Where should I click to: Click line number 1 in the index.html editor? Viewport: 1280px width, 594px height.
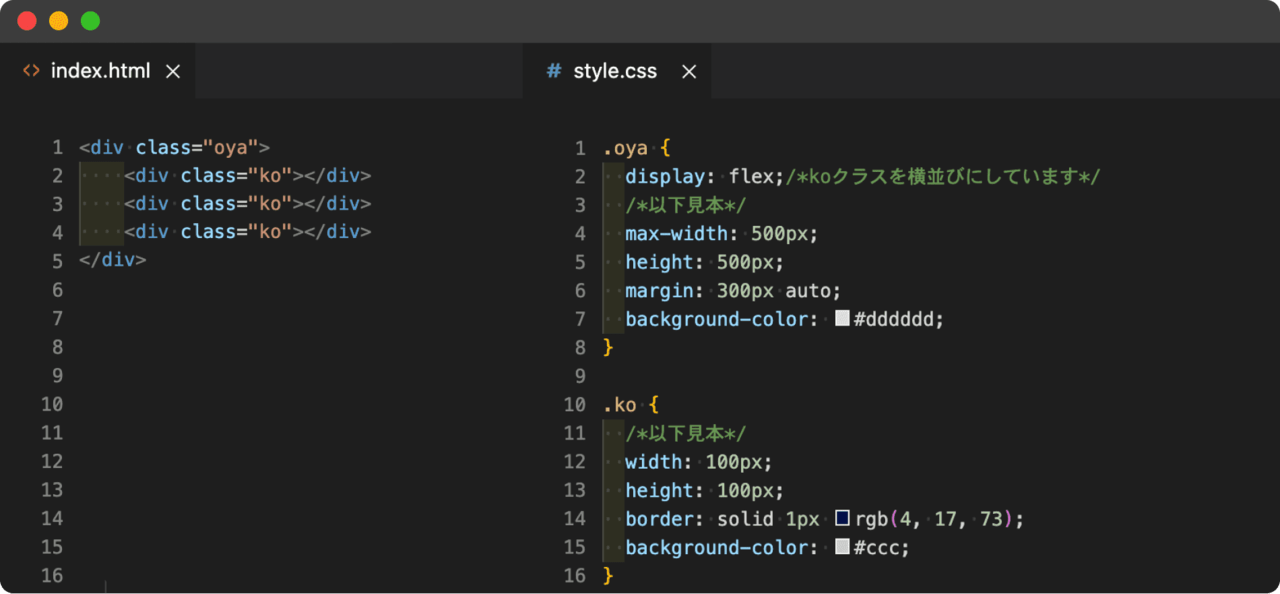57,148
